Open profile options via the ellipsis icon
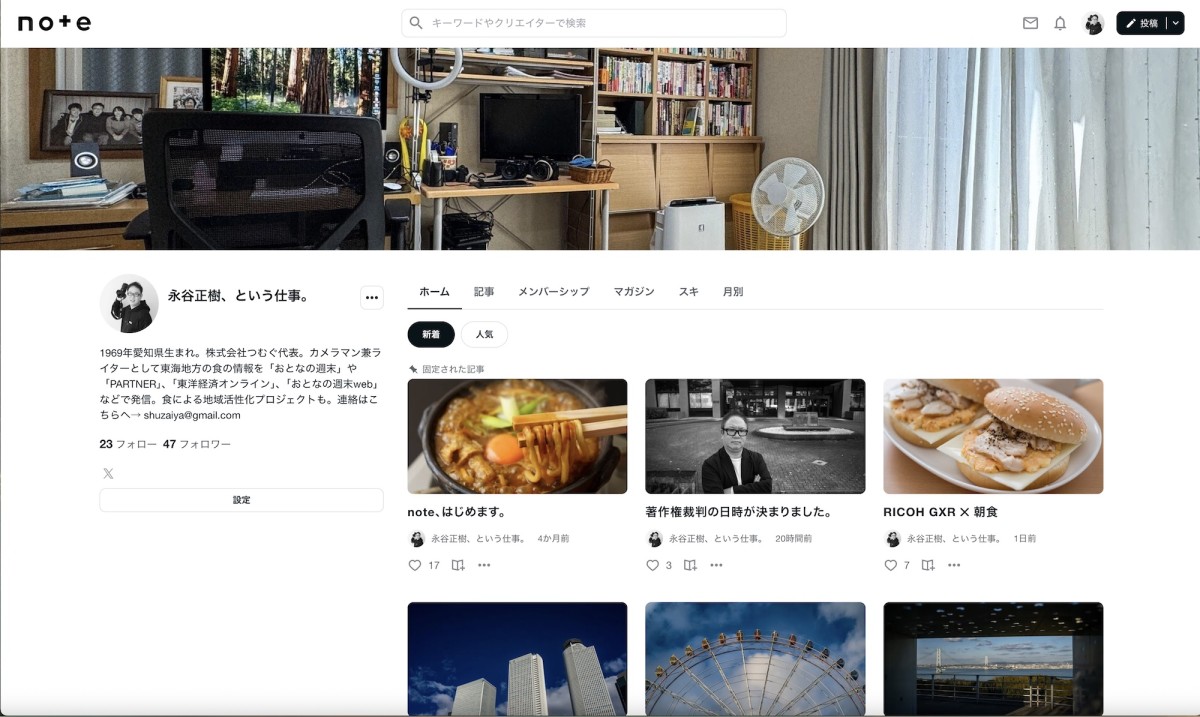The height and width of the screenshot is (717, 1200). click(x=371, y=297)
